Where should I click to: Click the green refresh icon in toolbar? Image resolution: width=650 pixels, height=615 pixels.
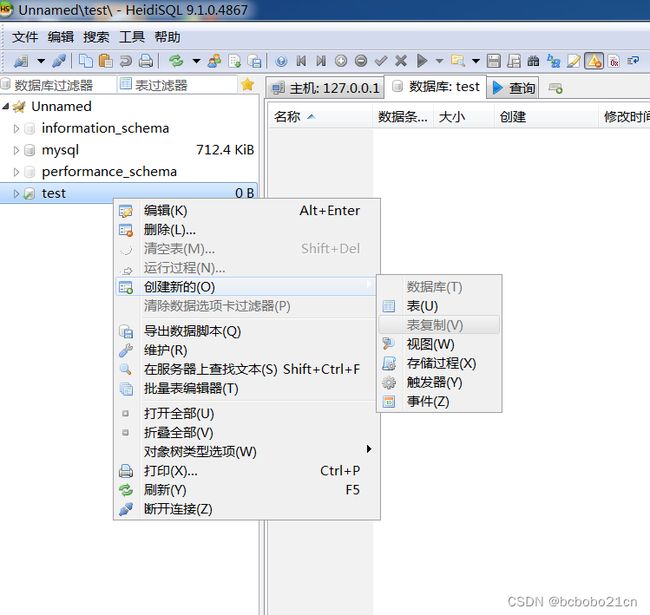point(176,61)
